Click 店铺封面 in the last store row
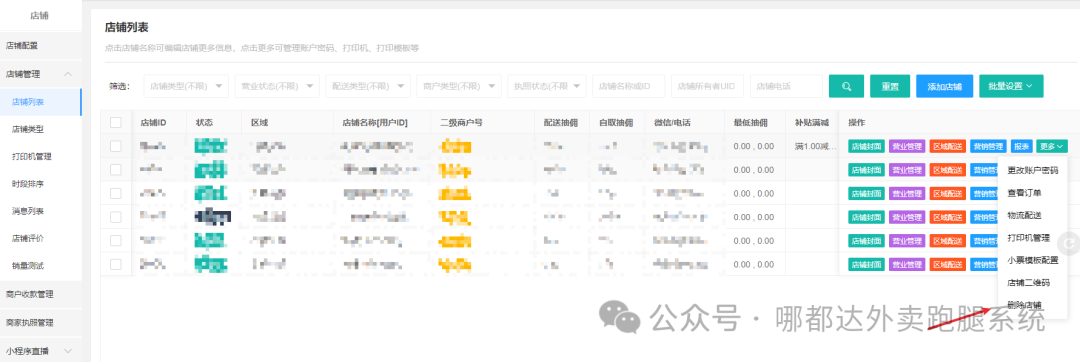1080x362 pixels. [866, 264]
